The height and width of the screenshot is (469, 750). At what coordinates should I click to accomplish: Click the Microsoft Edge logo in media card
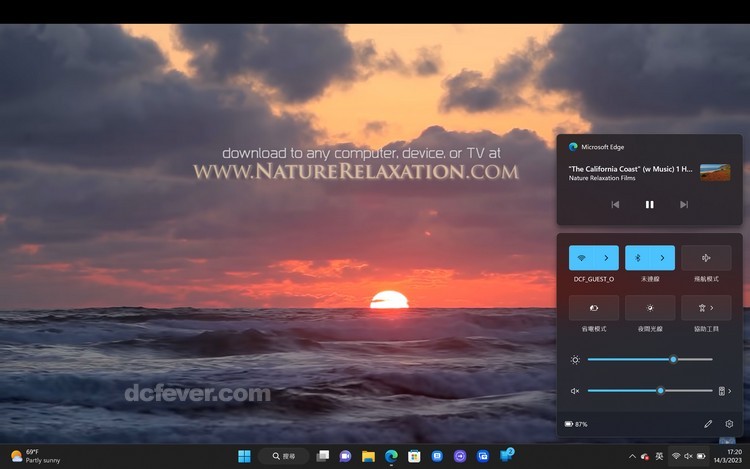(573, 147)
